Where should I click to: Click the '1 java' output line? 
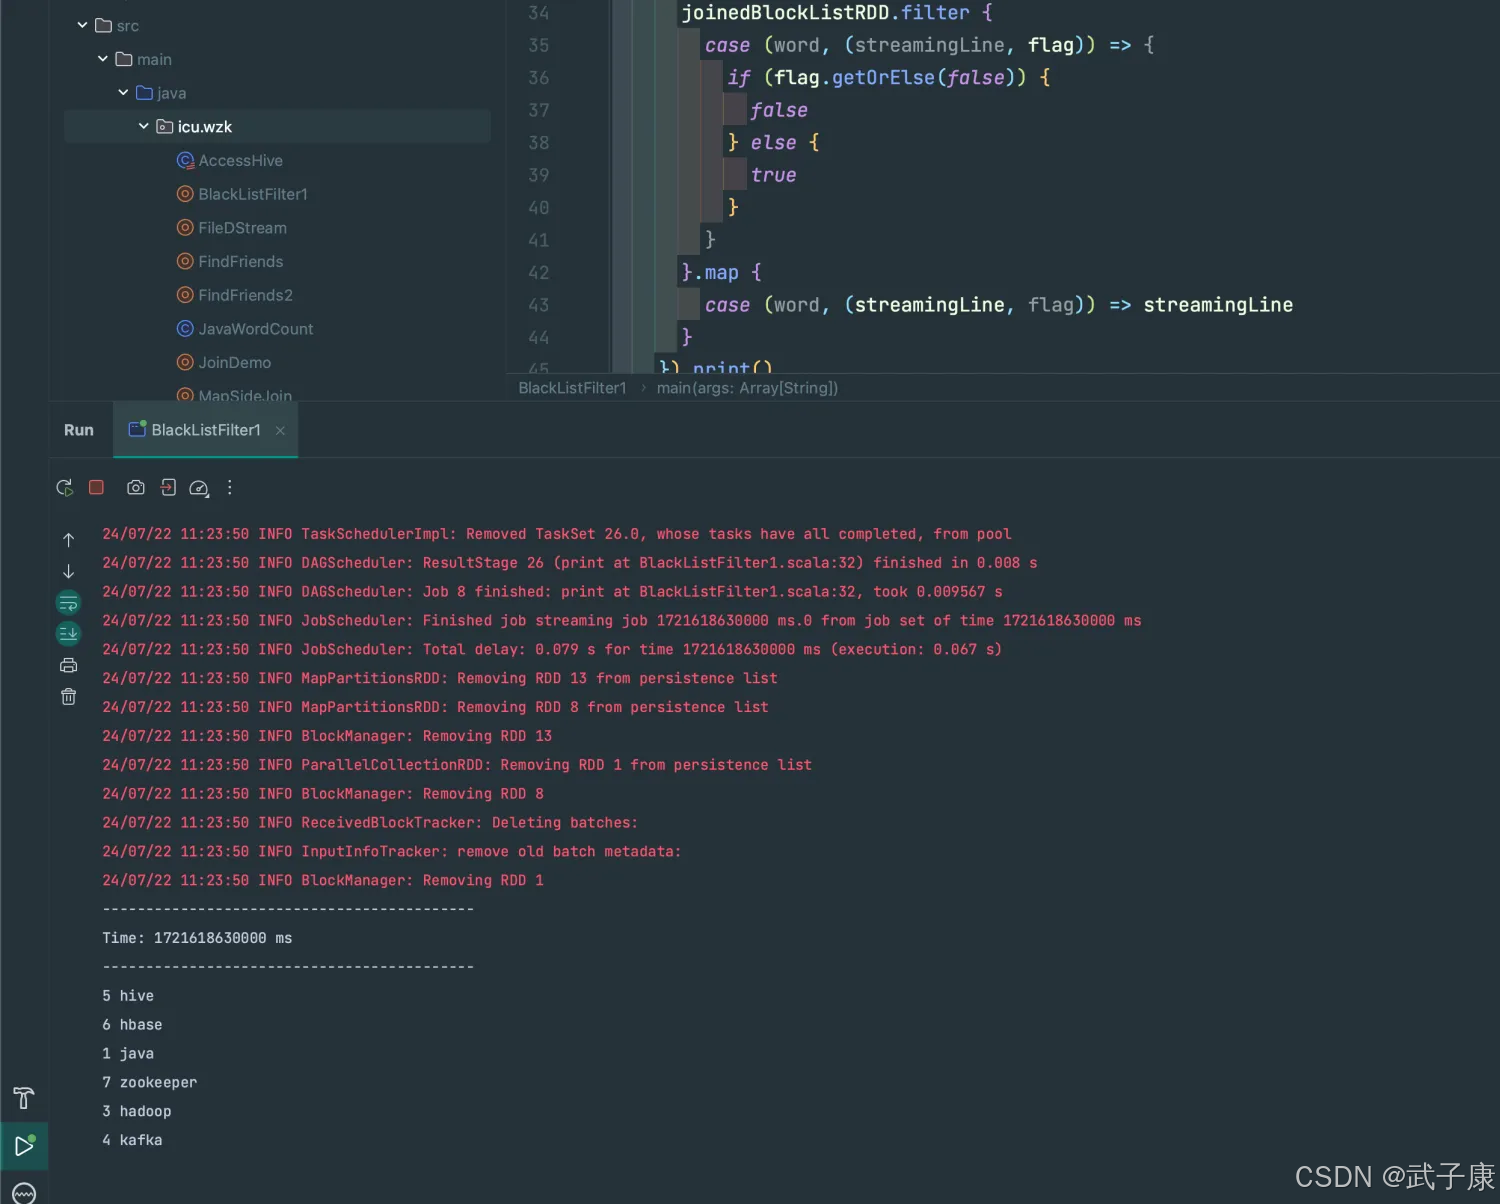tap(128, 1054)
